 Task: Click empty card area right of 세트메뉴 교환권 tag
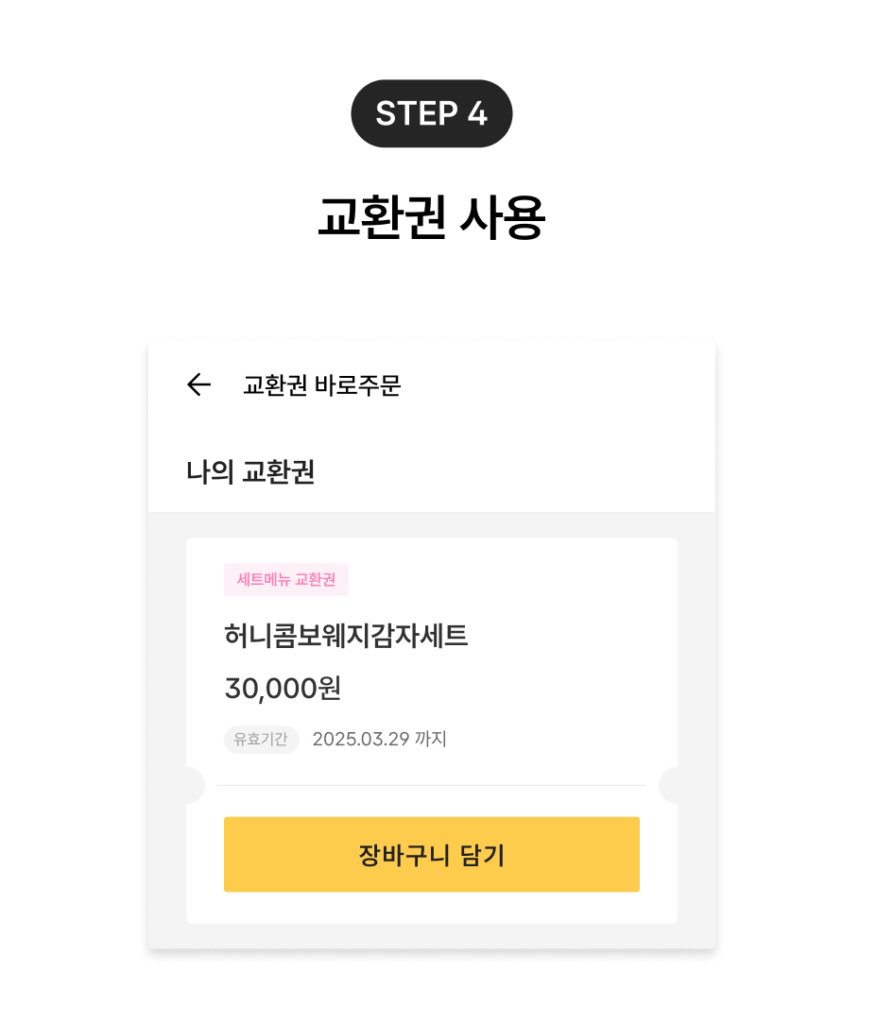point(510,579)
